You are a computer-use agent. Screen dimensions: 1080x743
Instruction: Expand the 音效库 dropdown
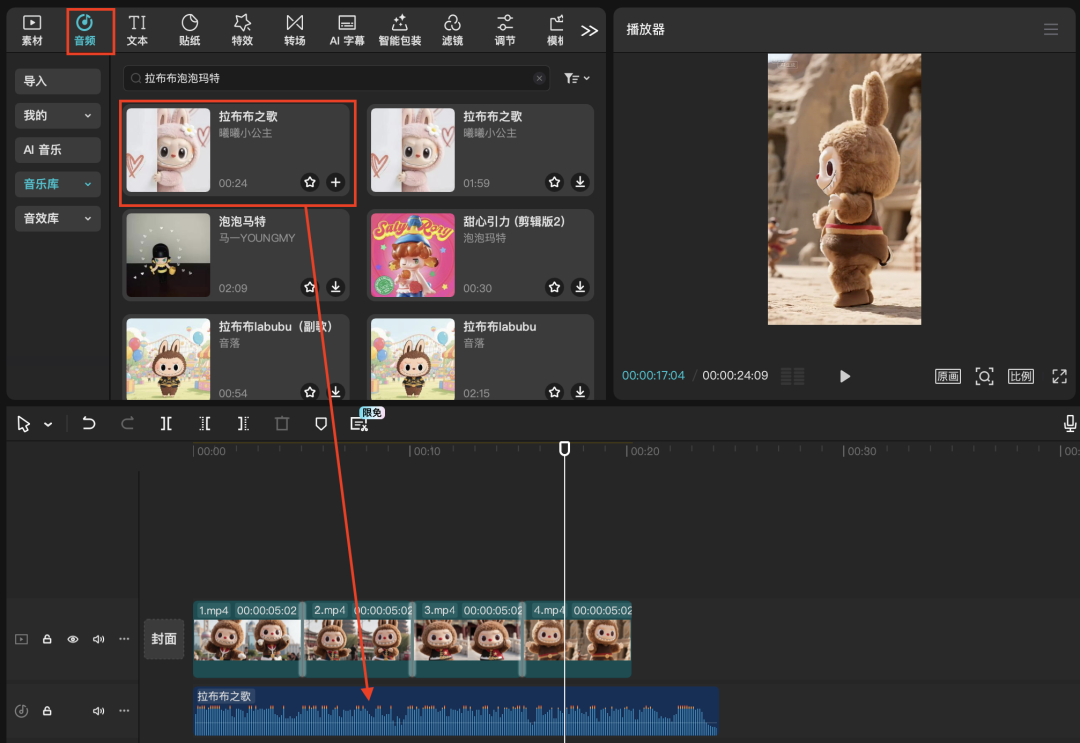click(58, 218)
